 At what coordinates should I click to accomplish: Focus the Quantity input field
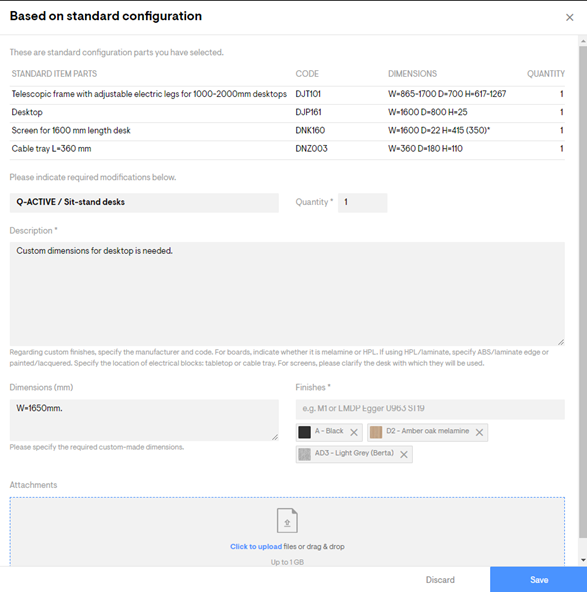click(362, 202)
